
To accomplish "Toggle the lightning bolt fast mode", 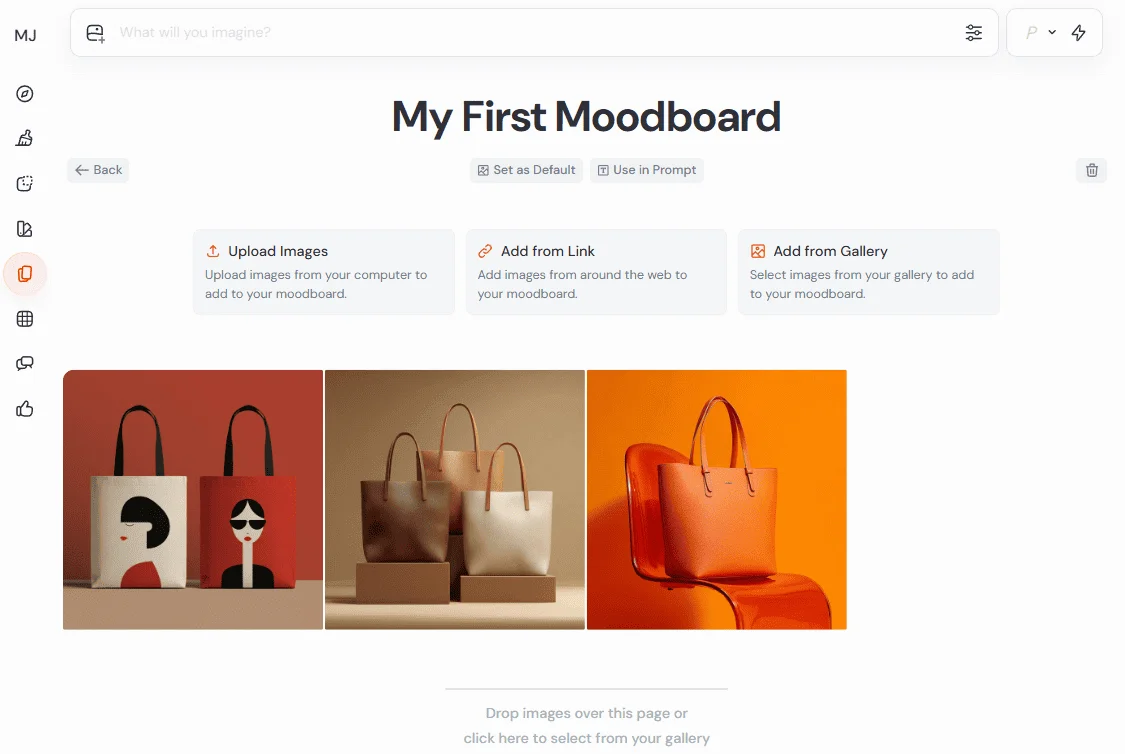I will click(1078, 32).
